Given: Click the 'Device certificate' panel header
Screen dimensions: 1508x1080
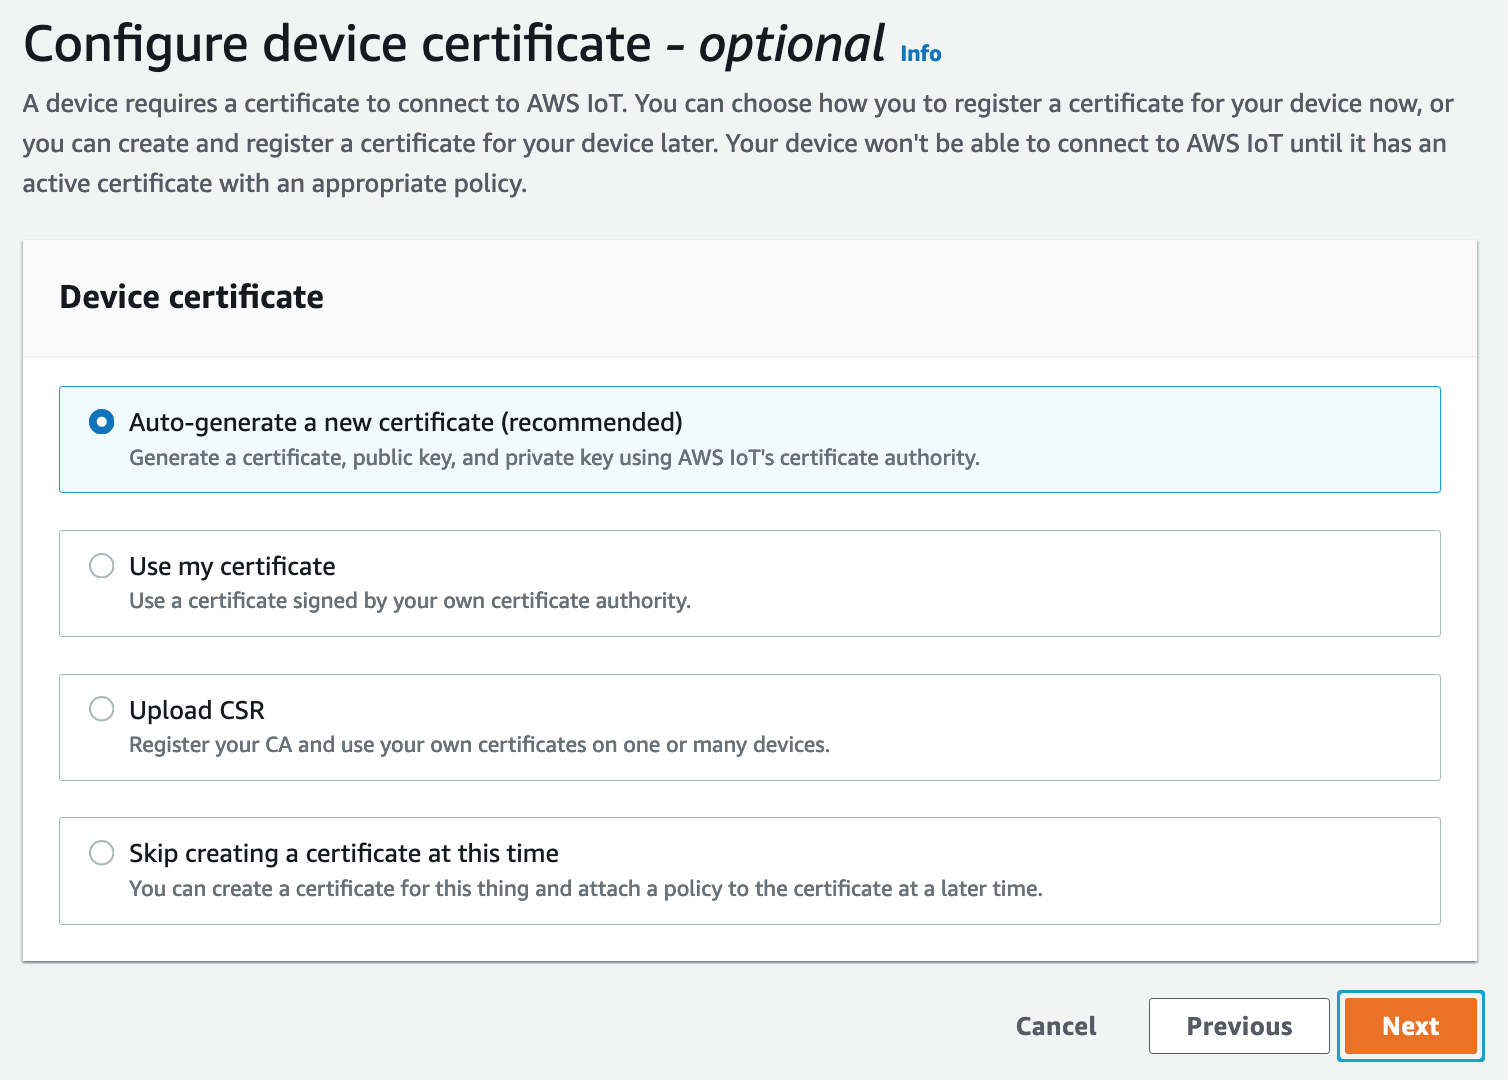Looking at the screenshot, I should [192, 297].
